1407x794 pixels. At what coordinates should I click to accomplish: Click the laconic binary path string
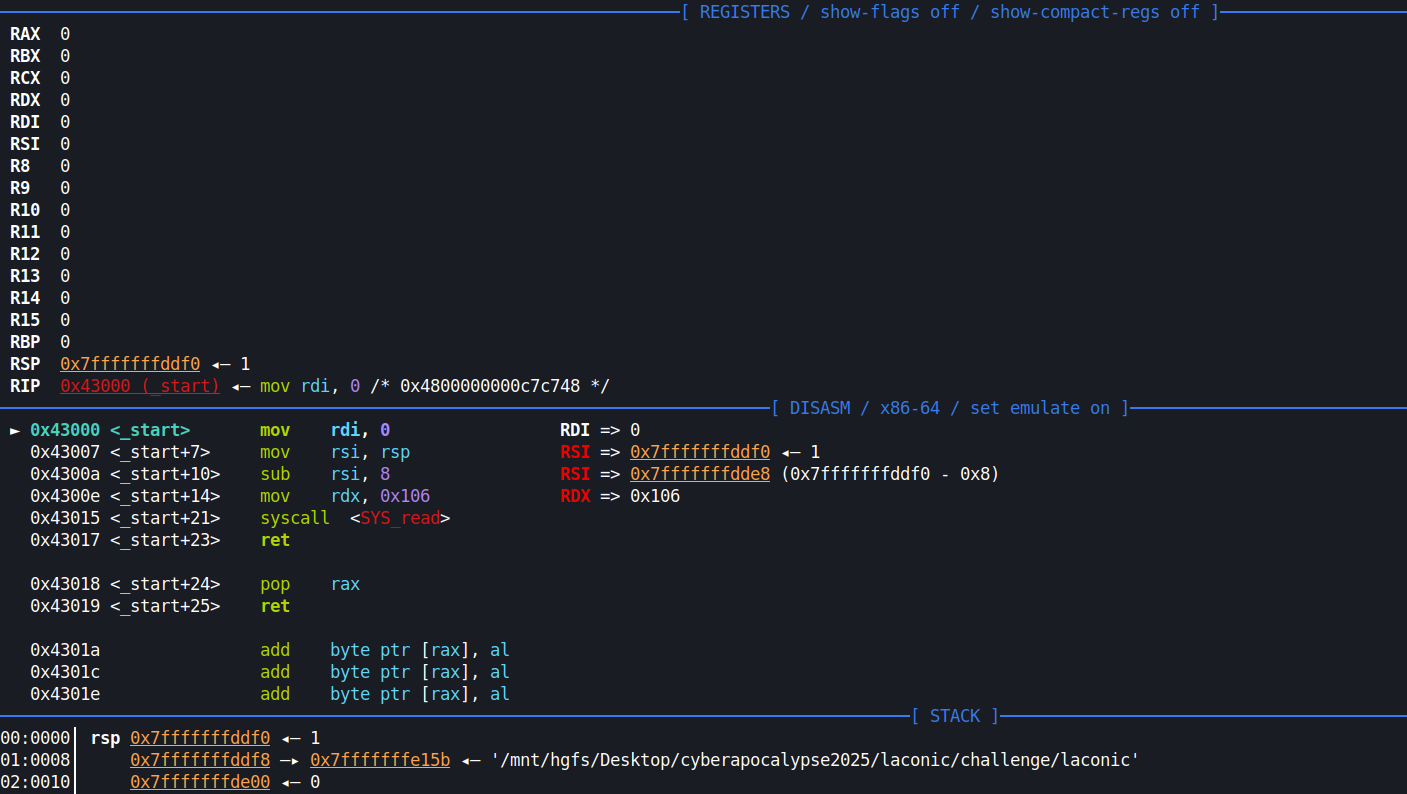tap(815, 760)
